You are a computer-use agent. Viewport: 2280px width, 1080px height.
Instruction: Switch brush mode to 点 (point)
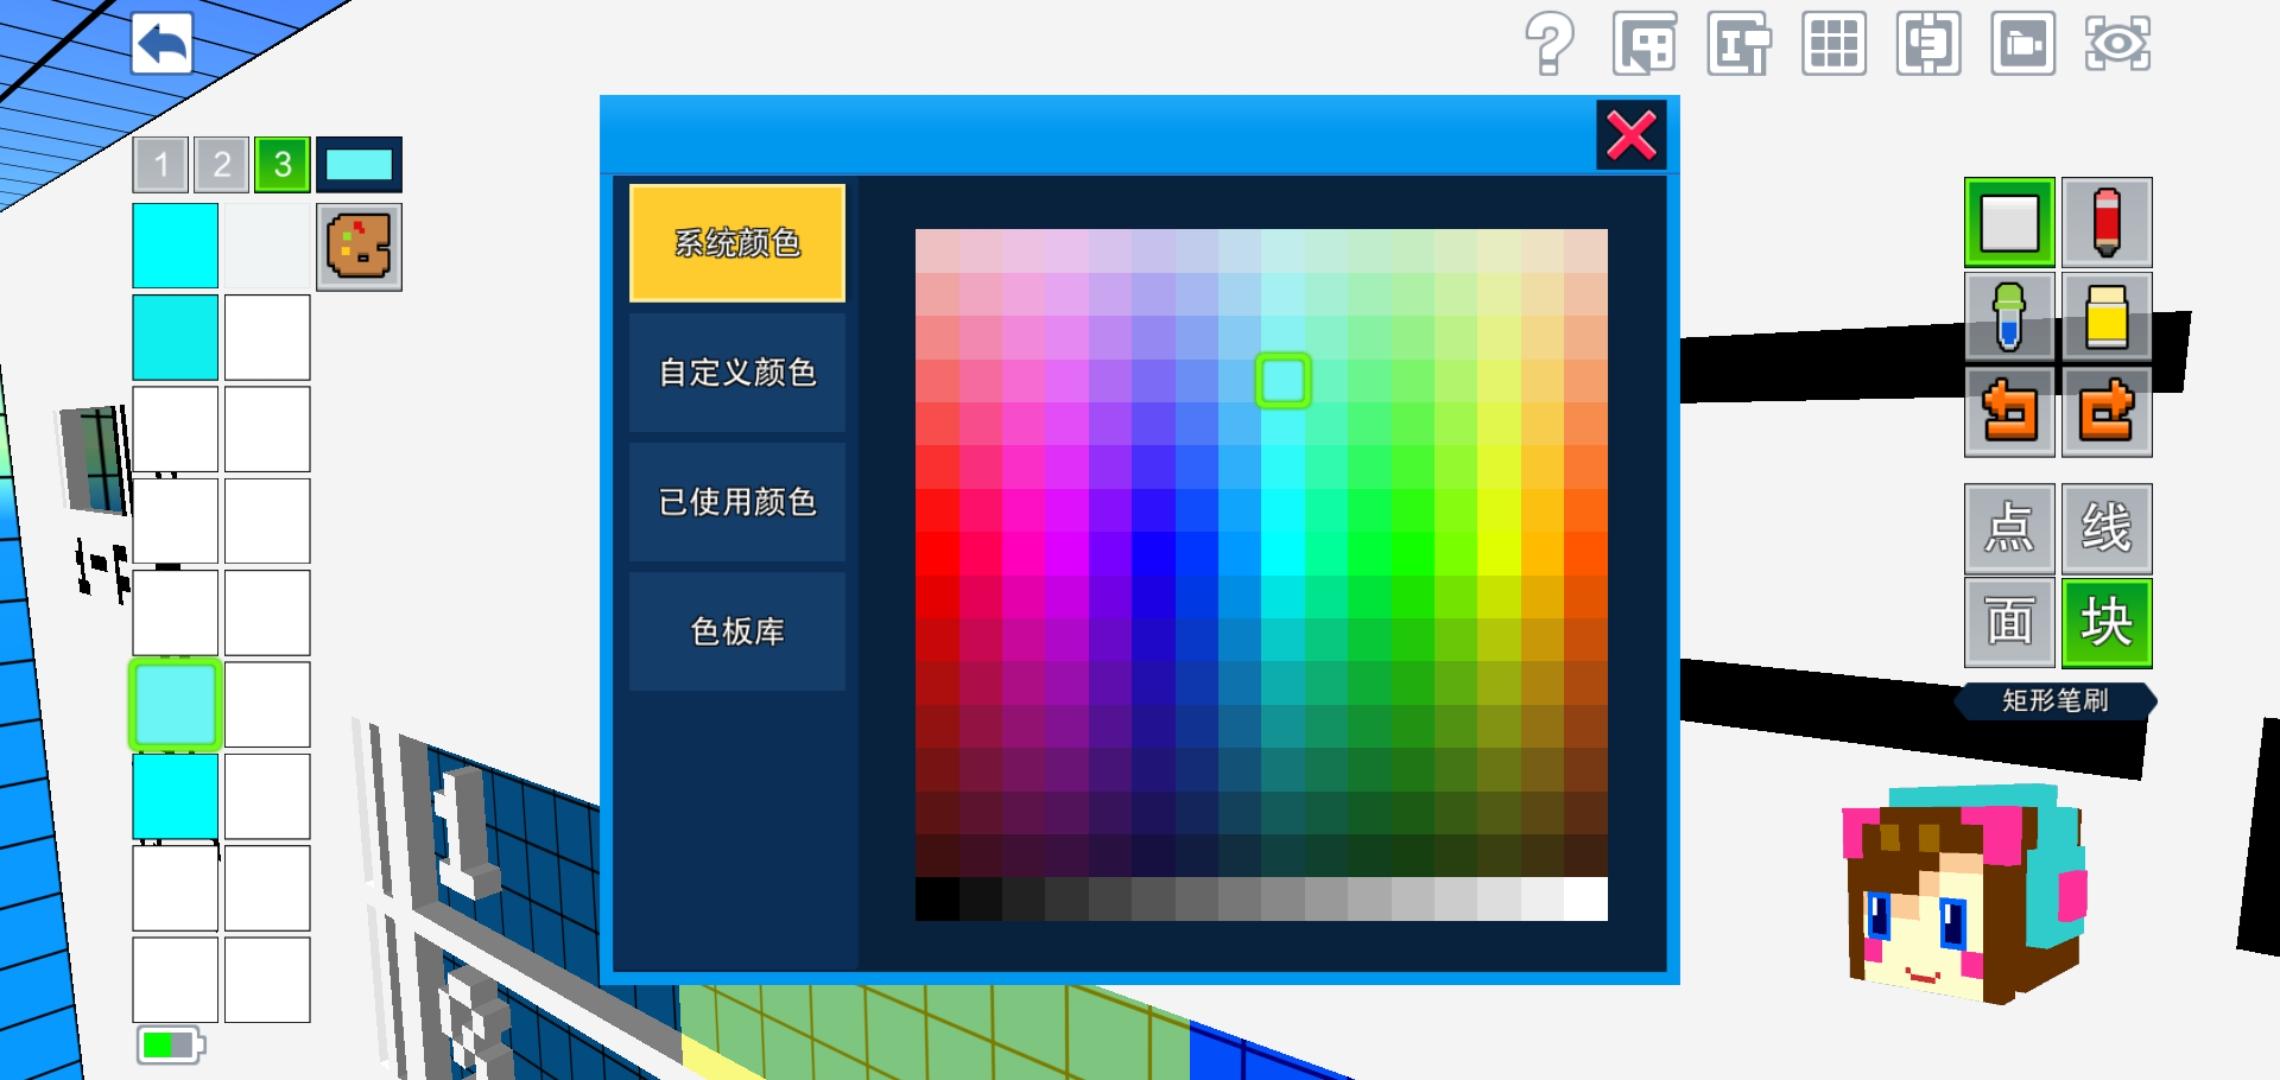pos(2009,528)
